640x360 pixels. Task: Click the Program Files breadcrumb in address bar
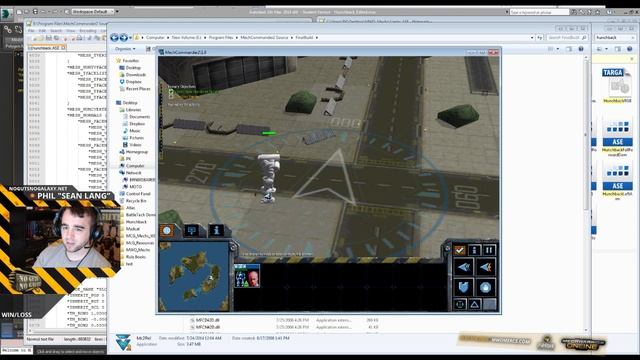221,38
